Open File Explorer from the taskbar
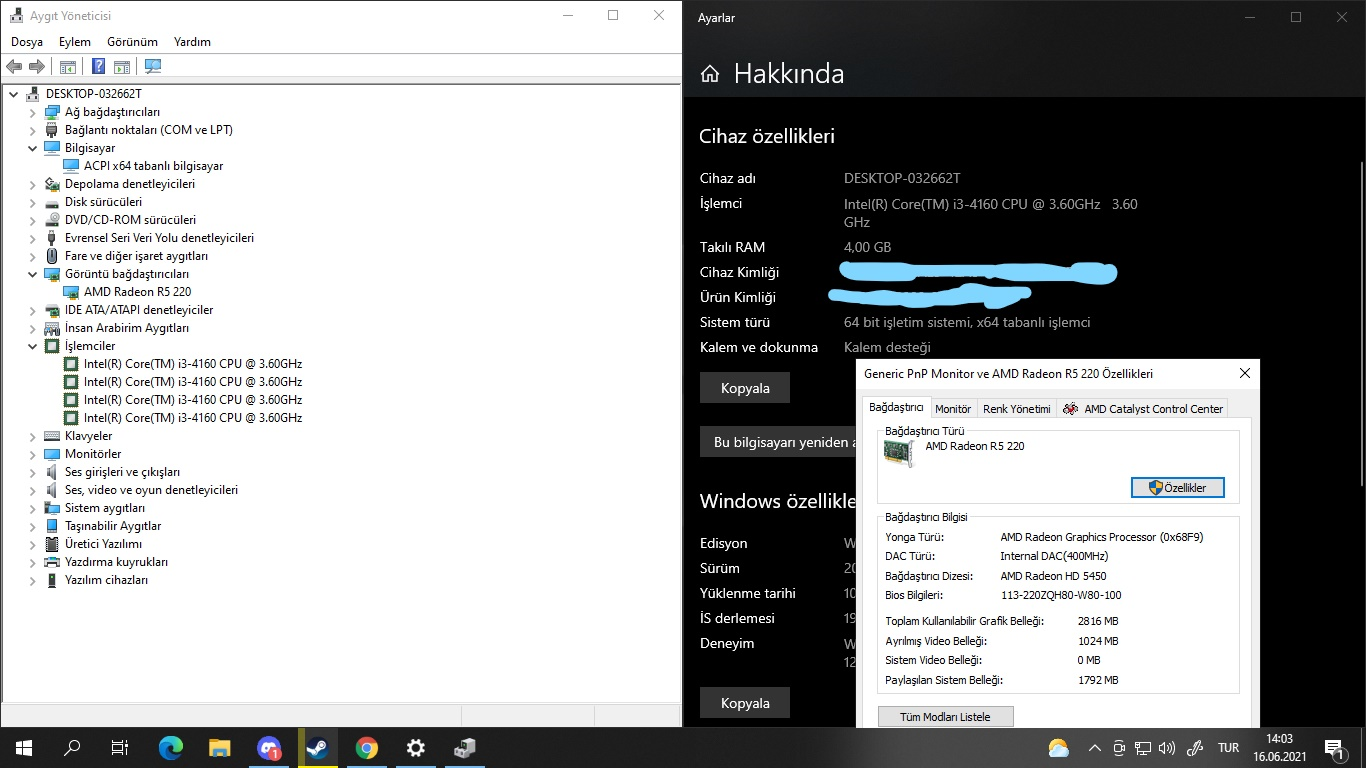 220,748
